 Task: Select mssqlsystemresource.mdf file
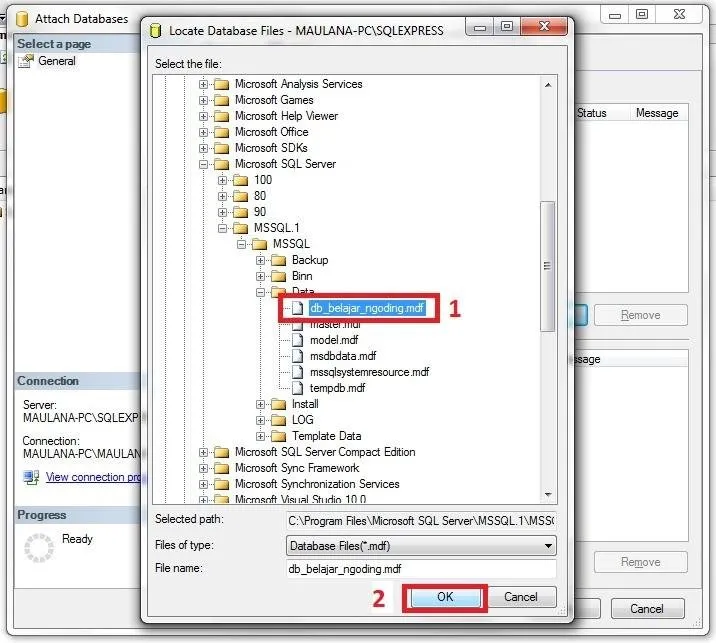click(x=369, y=372)
